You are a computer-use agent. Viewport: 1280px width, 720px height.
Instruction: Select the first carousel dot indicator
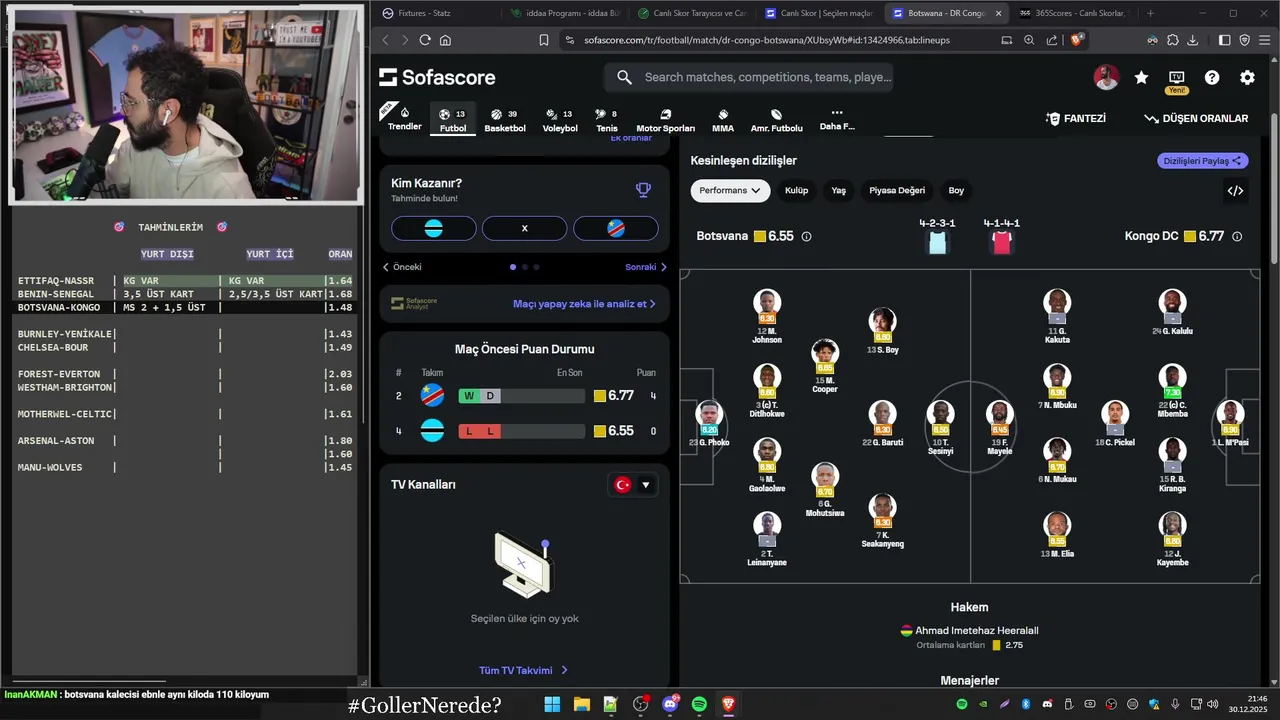513,267
